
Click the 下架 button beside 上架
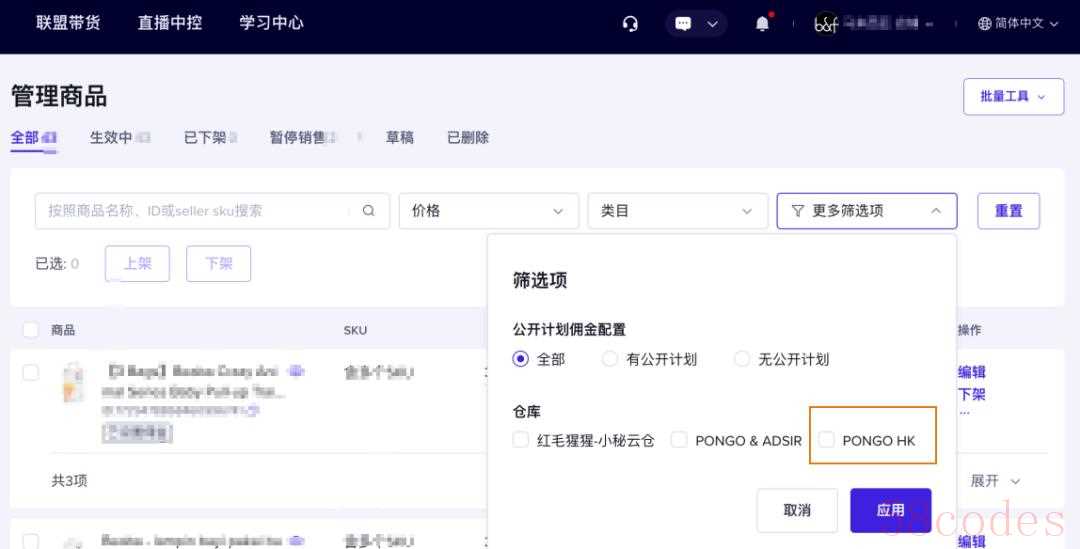point(218,264)
